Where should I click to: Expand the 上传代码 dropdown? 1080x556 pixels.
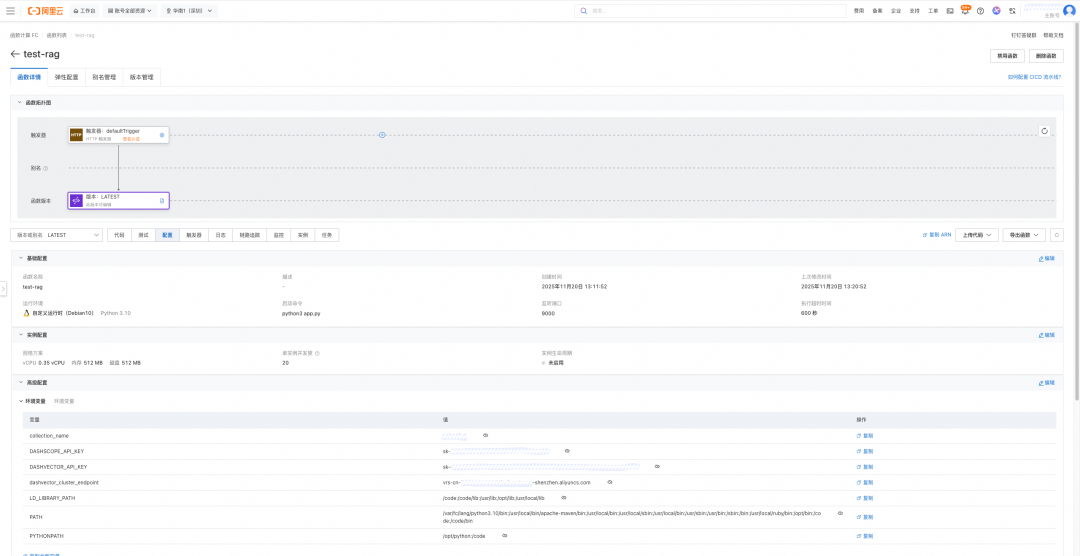coord(976,235)
